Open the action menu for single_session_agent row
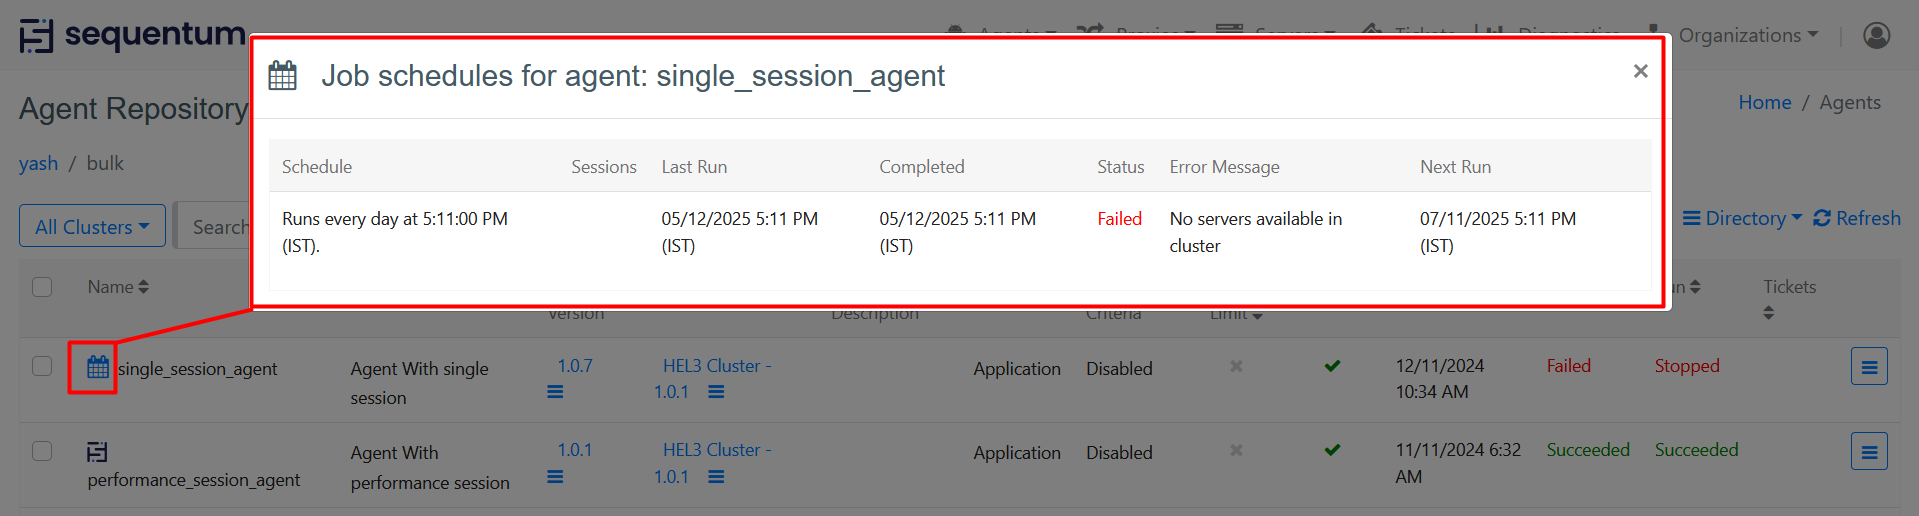Screen dimensions: 1919x516 pos(1868,367)
